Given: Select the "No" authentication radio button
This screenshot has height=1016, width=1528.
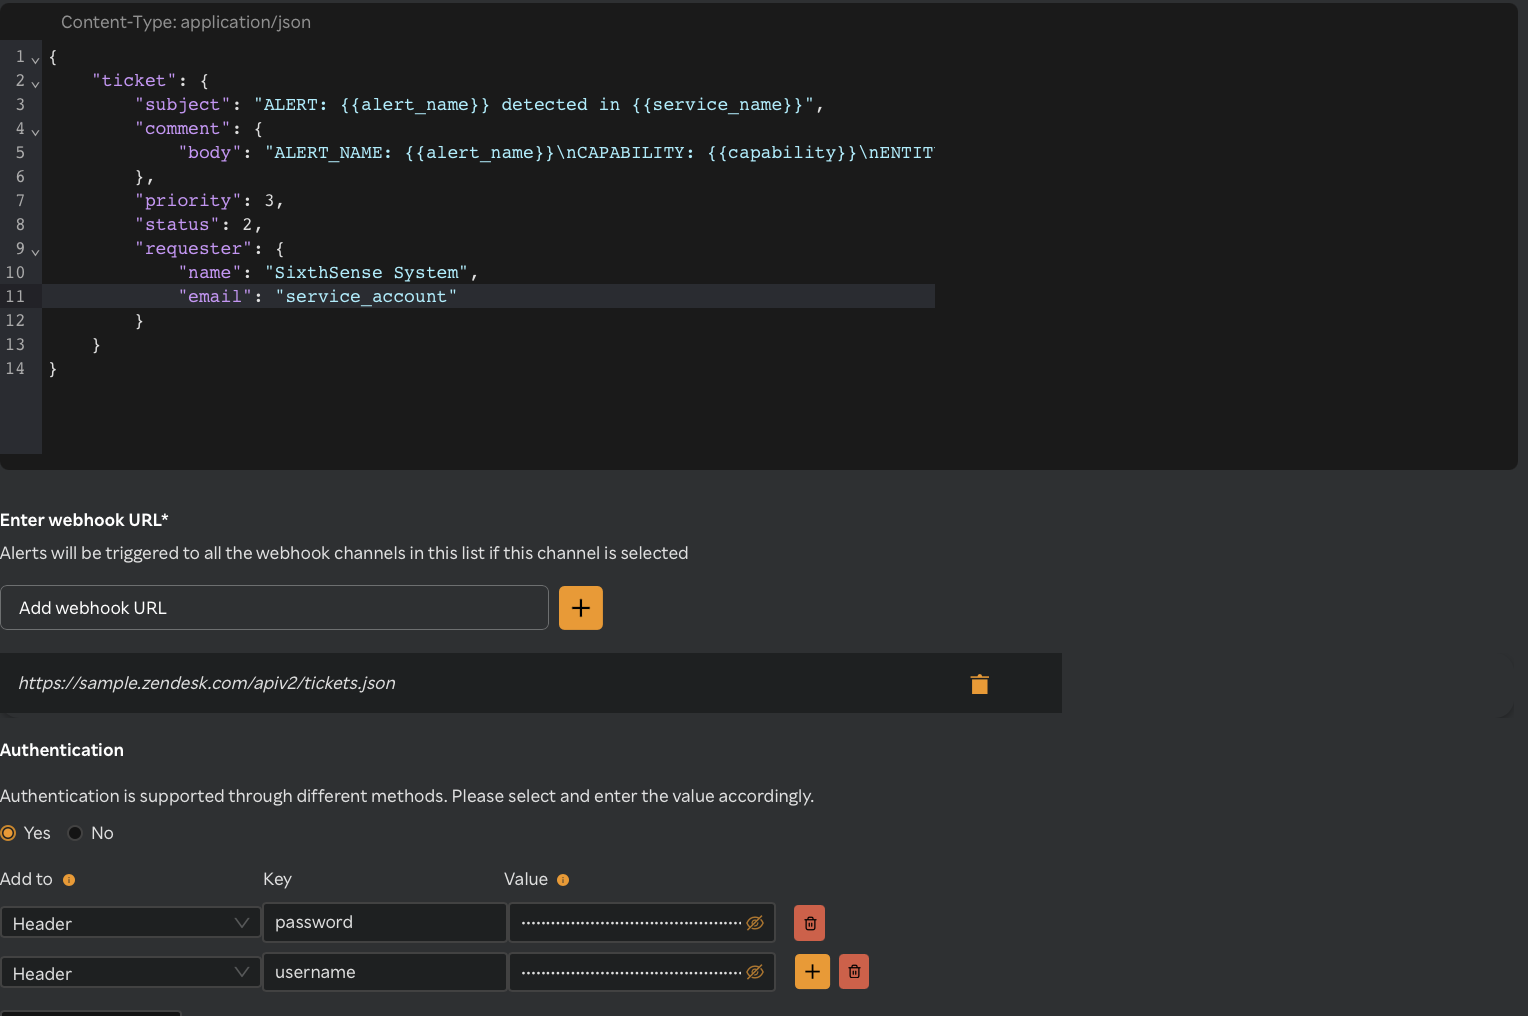Looking at the screenshot, I should 74,832.
